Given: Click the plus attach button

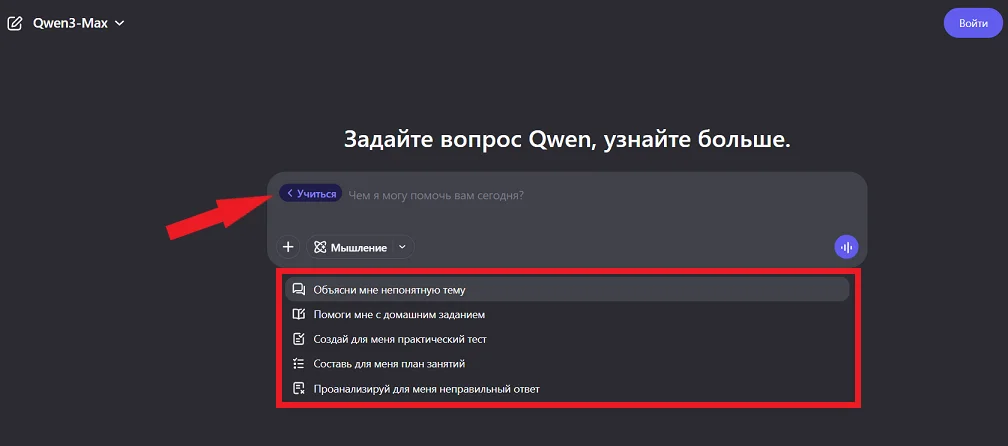Looking at the screenshot, I should [288, 247].
